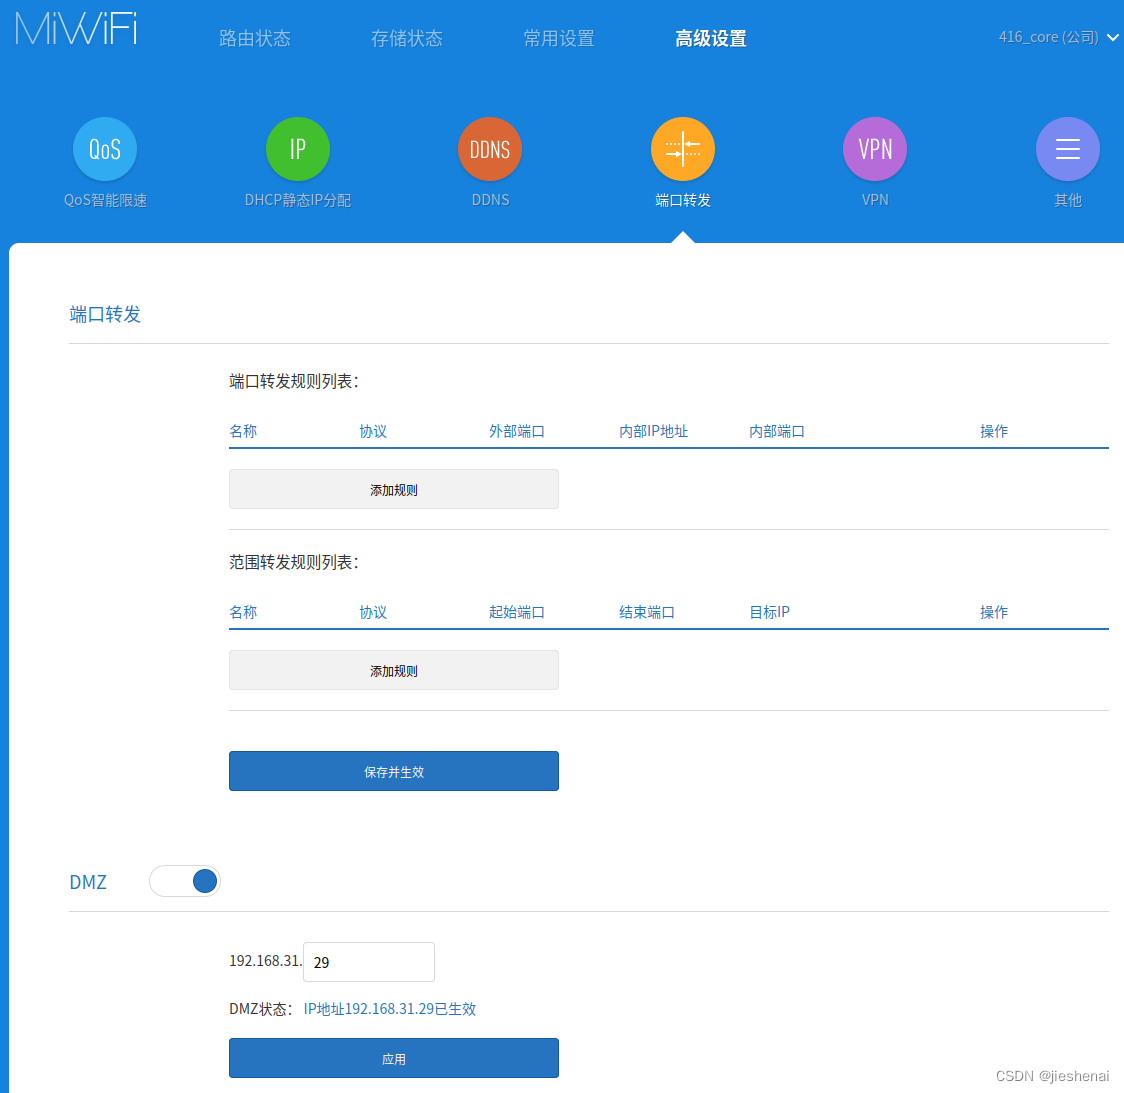Switch to the 高级设置 tab

pos(710,38)
